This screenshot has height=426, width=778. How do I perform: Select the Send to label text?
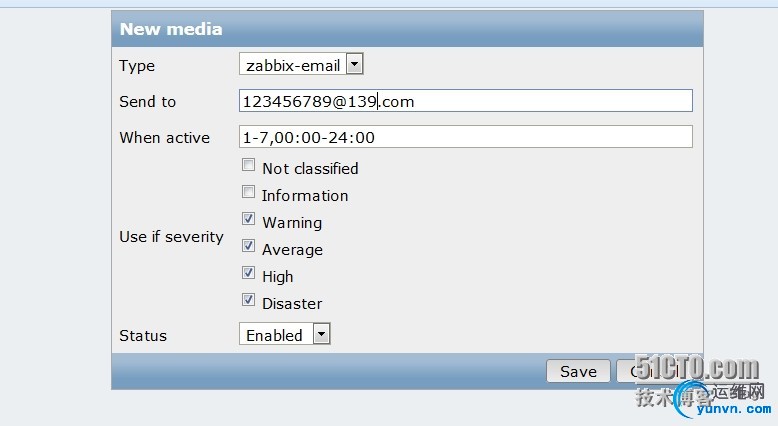point(147,102)
